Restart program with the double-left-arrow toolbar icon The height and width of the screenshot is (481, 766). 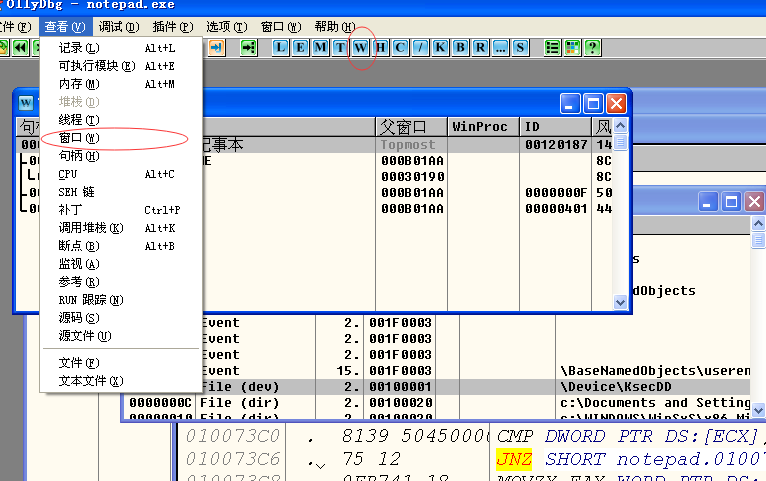pyautogui.click(x=20, y=47)
